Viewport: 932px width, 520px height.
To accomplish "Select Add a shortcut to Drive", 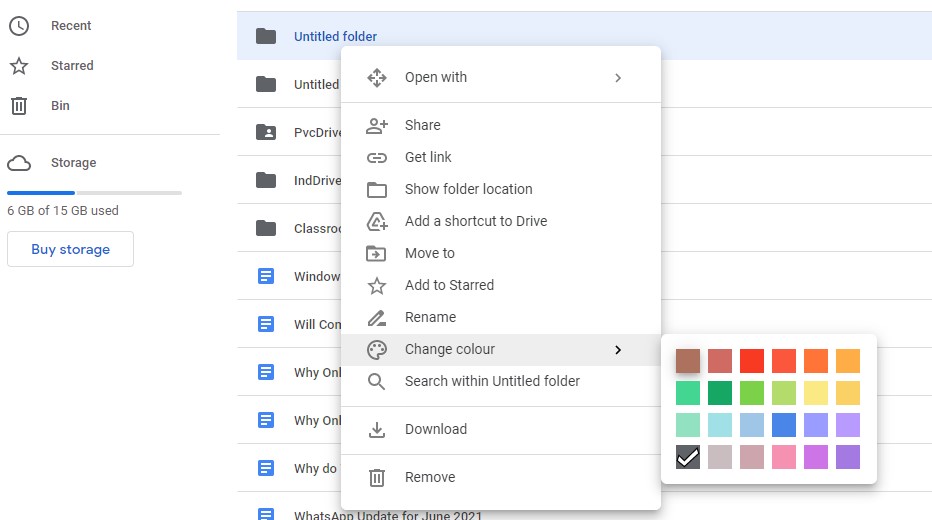I will pyautogui.click(x=475, y=221).
